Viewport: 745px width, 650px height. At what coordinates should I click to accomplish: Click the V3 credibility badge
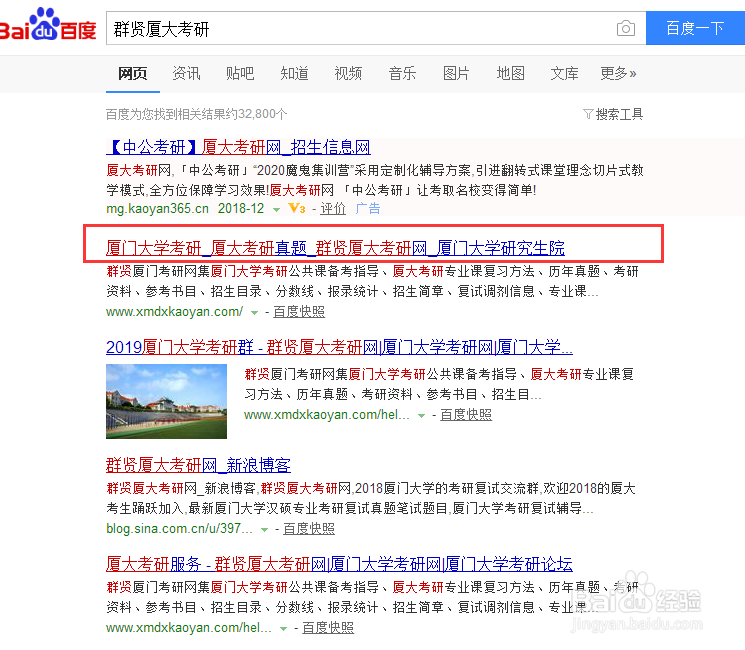297,208
